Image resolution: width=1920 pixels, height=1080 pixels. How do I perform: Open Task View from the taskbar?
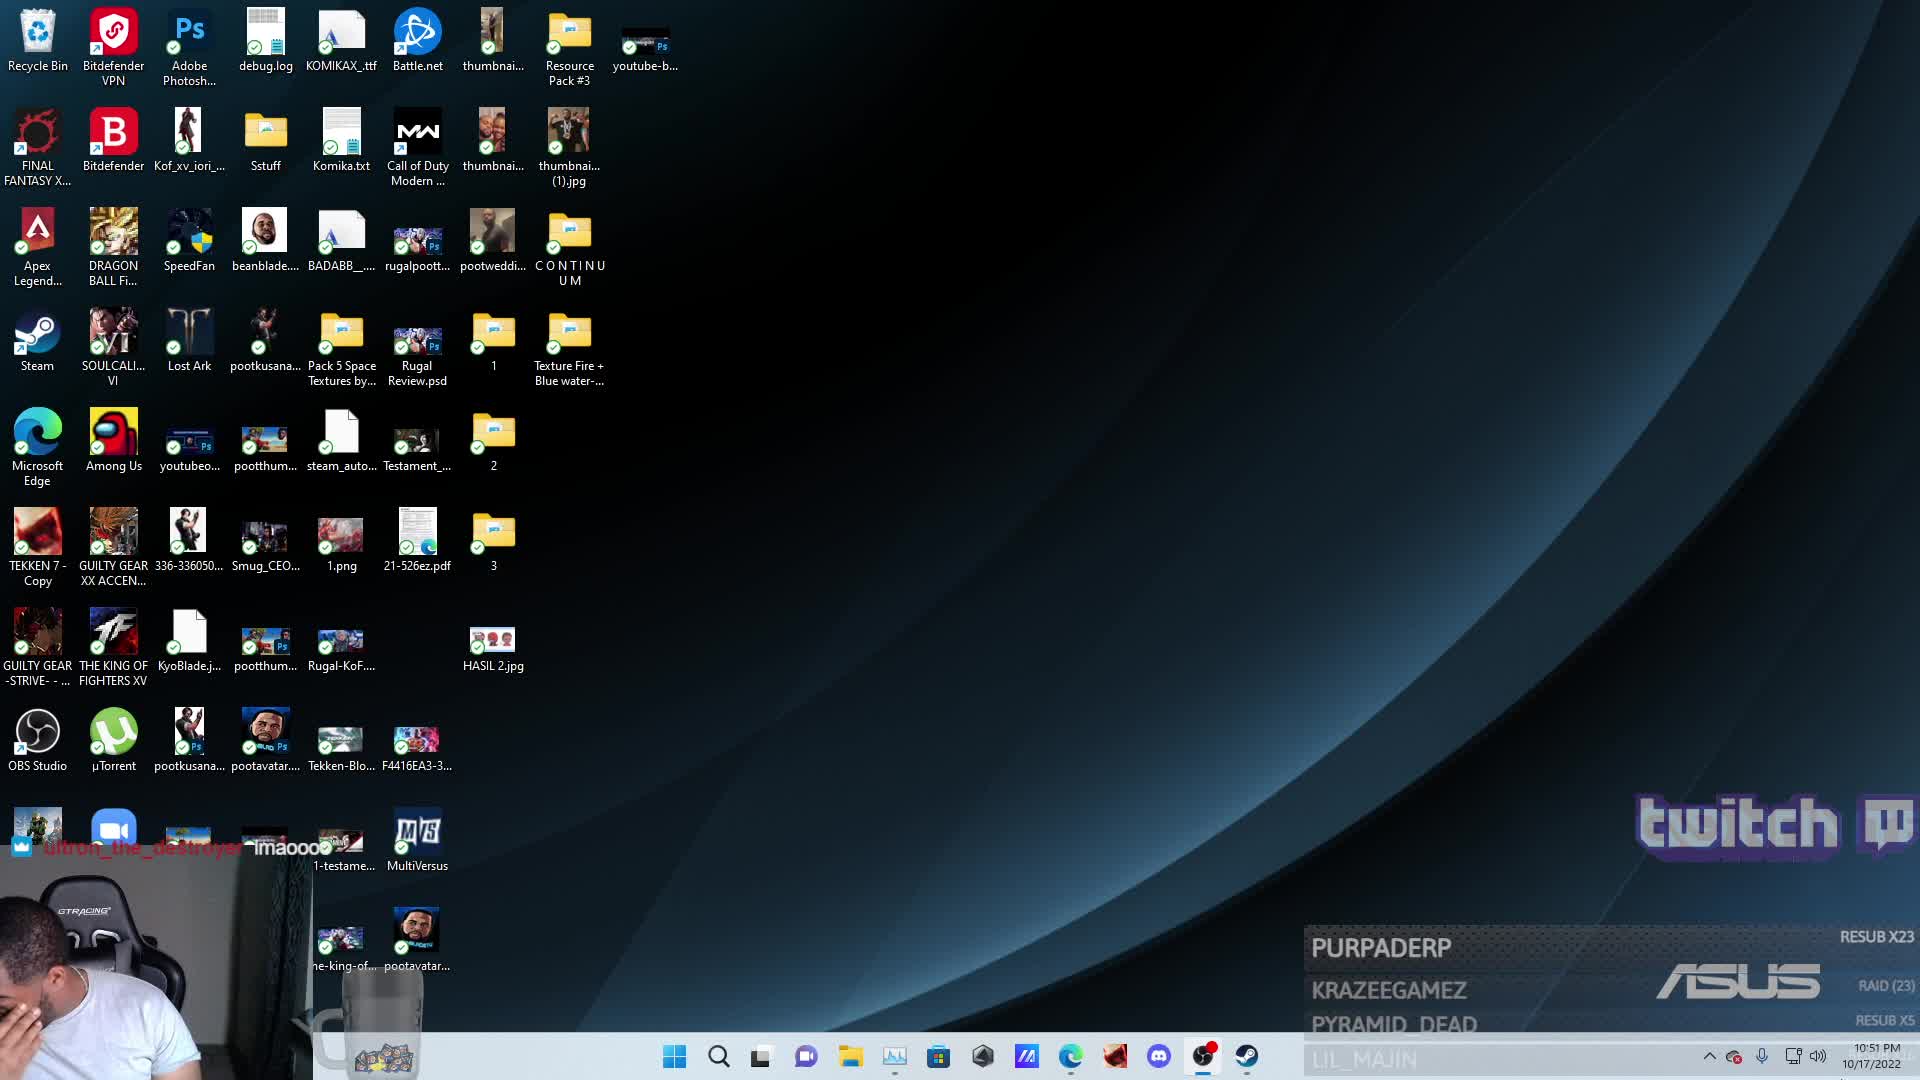[762, 1056]
